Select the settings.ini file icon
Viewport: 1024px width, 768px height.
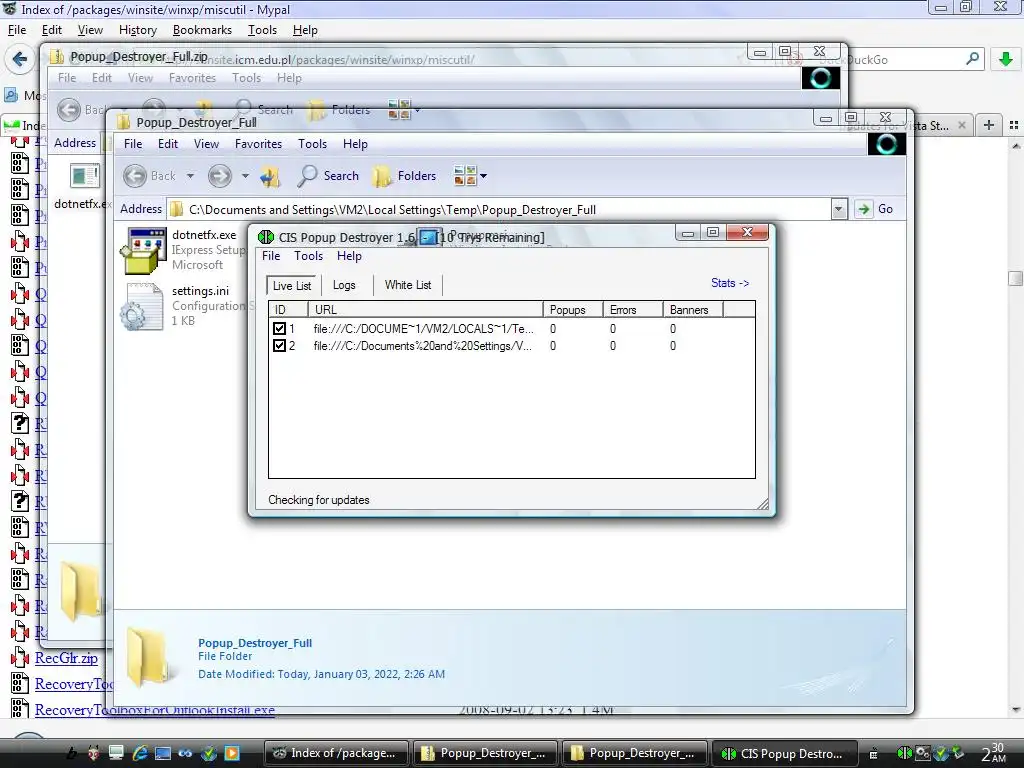click(x=142, y=306)
